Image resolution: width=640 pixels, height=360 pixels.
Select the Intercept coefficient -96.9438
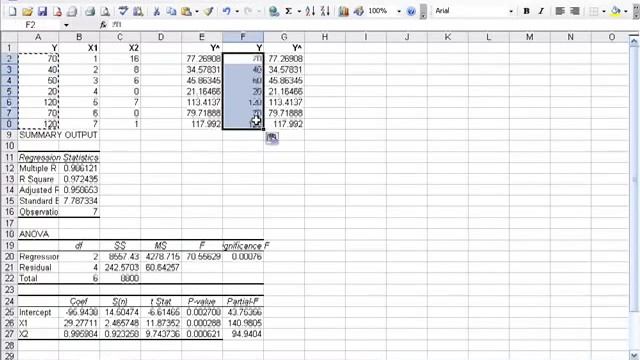pos(79,312)
